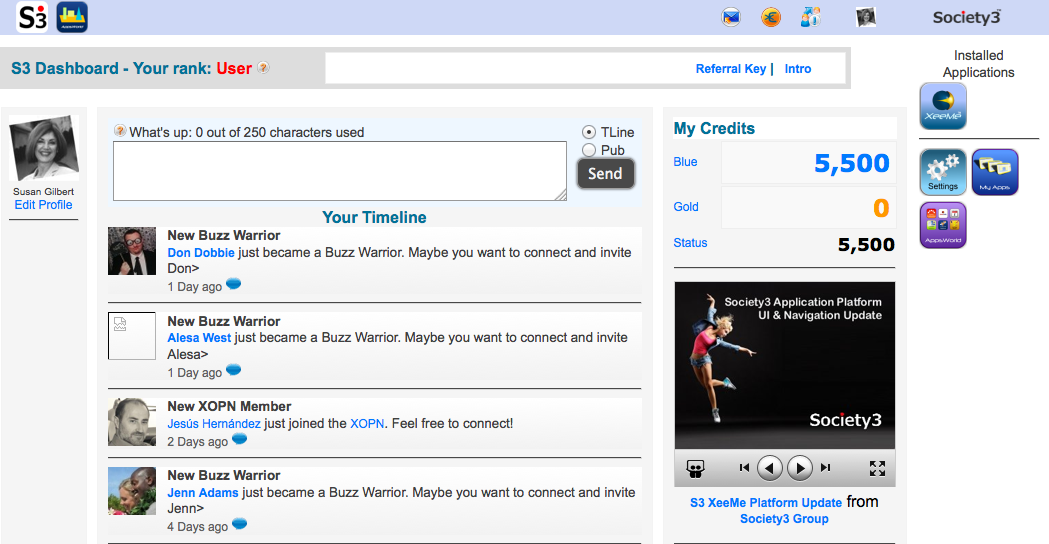Open S3 XeeMe Platform Update link

point(765,503)
